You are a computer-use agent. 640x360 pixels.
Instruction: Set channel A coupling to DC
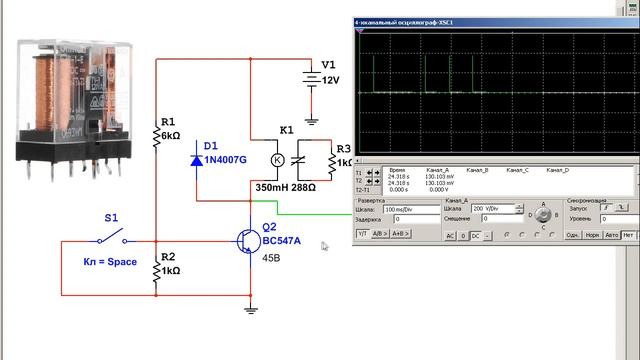476,236
